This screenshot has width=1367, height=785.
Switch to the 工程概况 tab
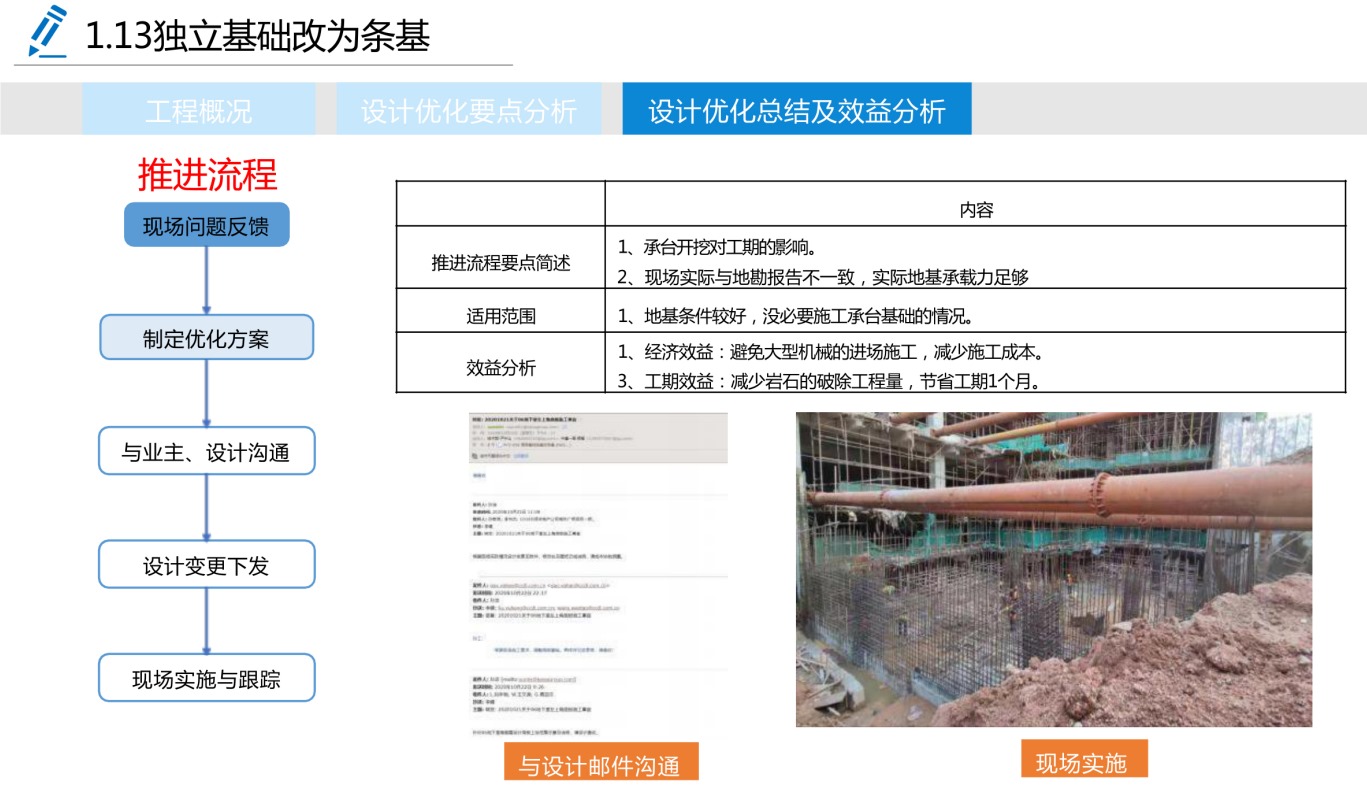point(198,110)
